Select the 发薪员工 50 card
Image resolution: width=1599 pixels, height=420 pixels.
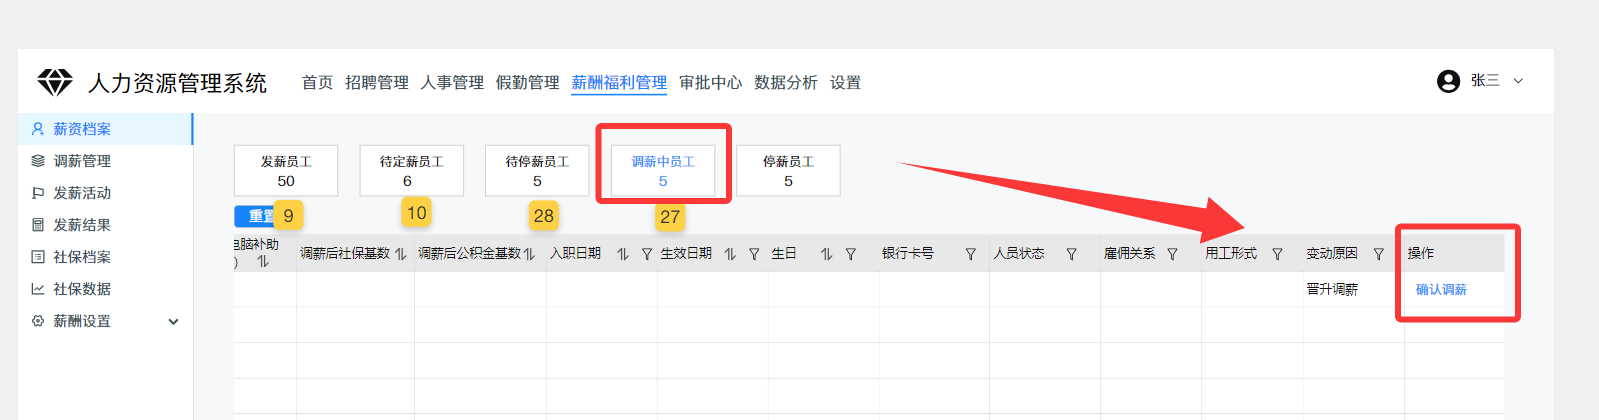pyautogui.click(x=286, y=171)
